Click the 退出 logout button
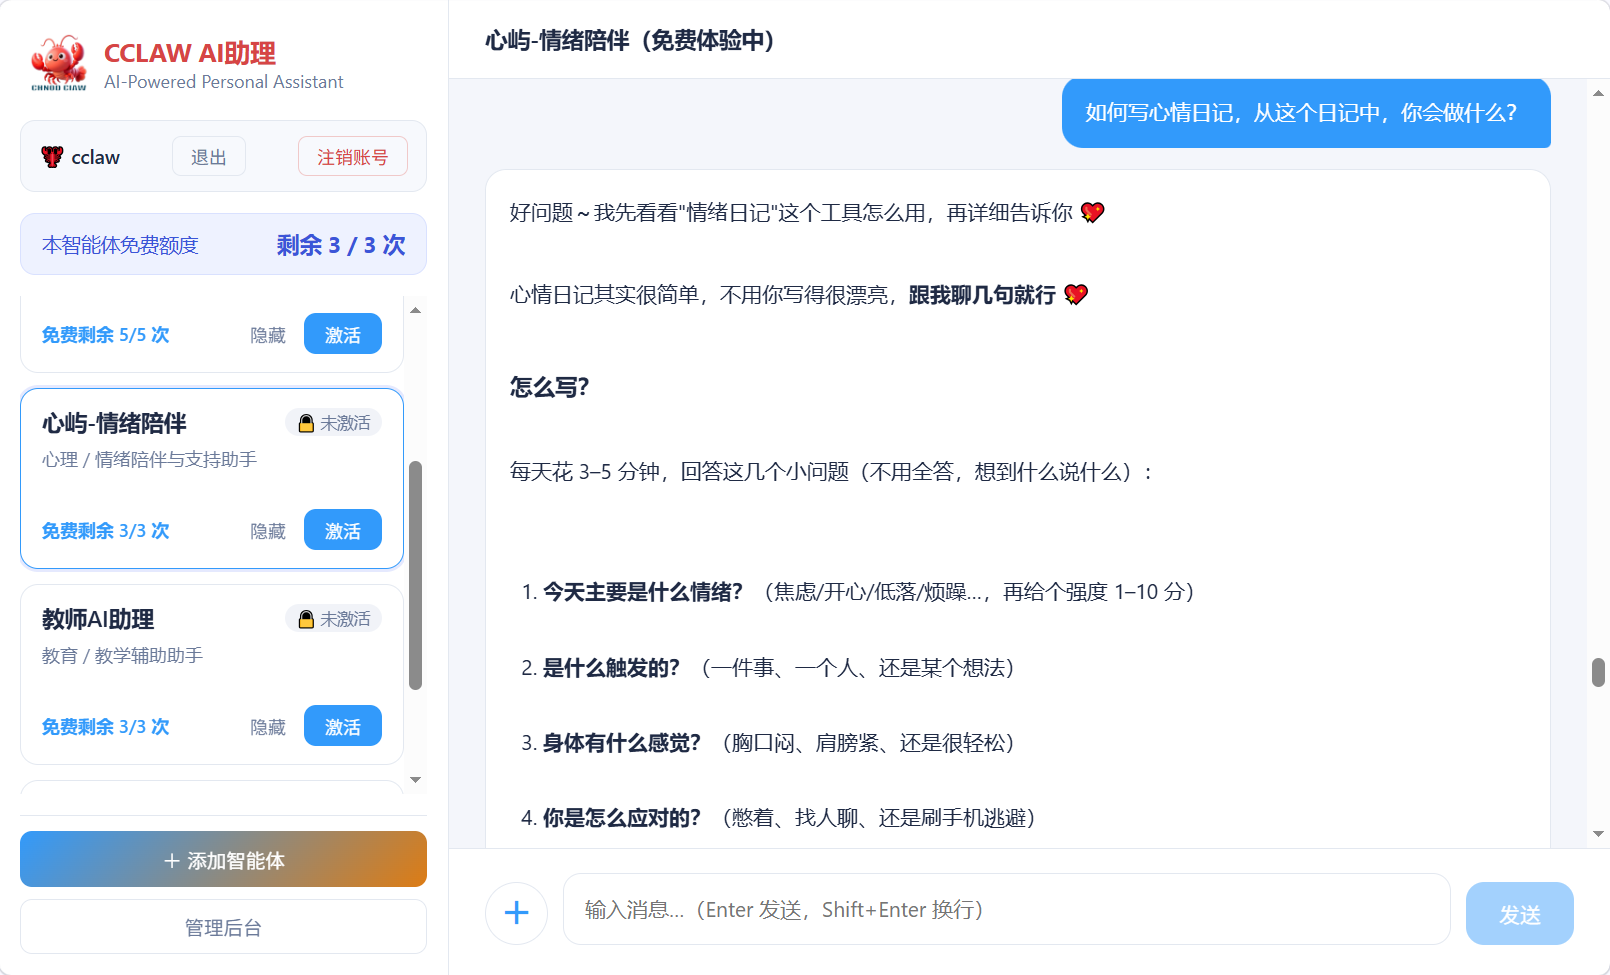The height and width of the screenshot is (975, 1610). tap(209, 157)
